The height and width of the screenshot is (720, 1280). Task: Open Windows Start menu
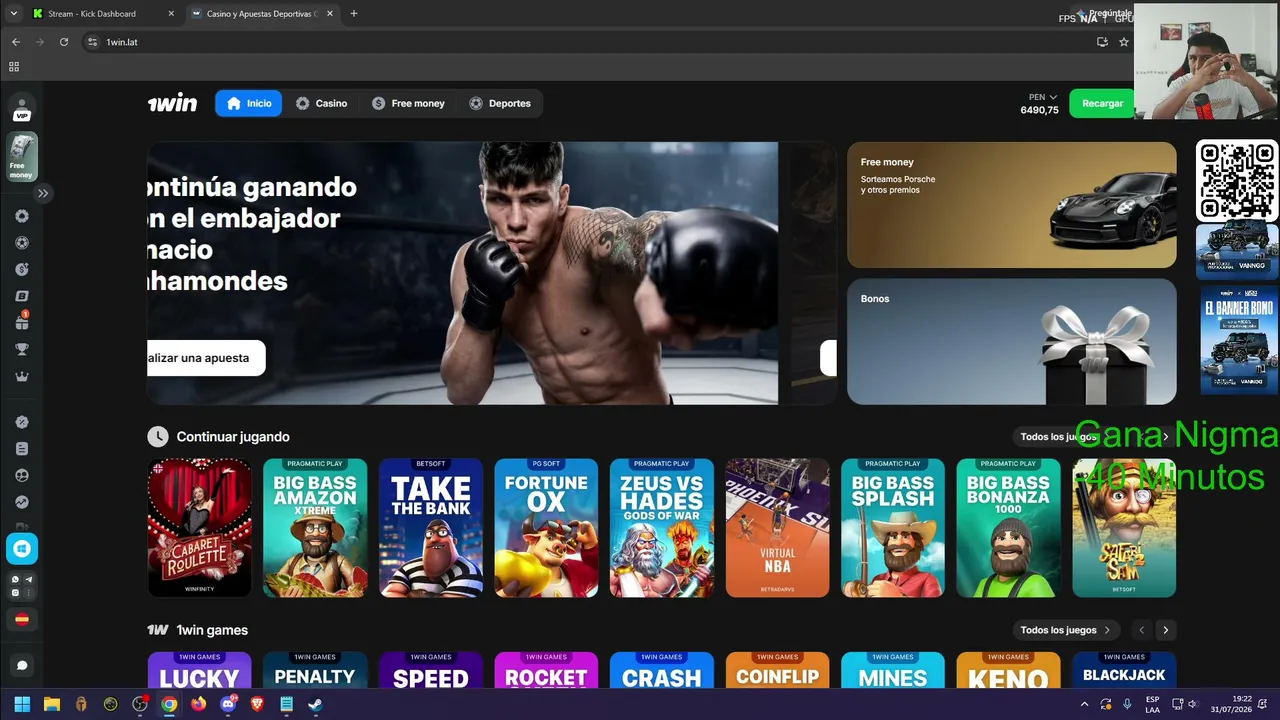pyautogui.click(x=22, y=704)
